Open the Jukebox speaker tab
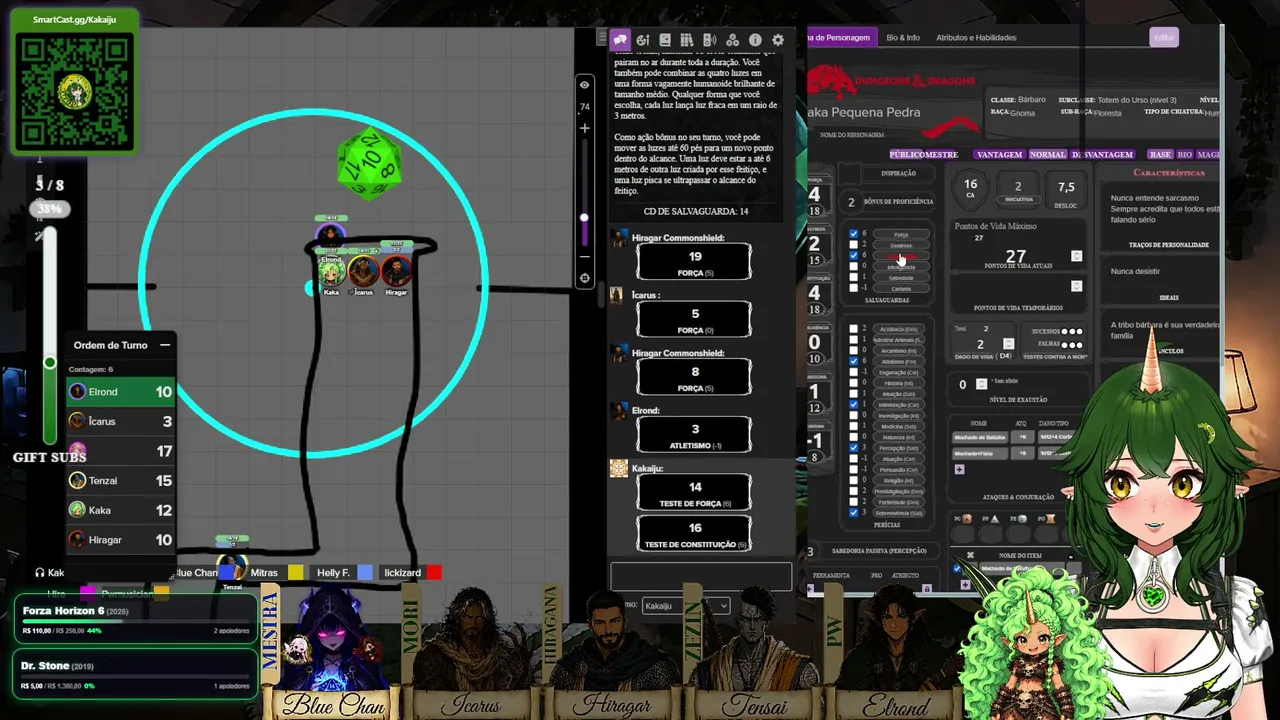The width and height of the screenshot is (1280, 720). click(710, 40)
